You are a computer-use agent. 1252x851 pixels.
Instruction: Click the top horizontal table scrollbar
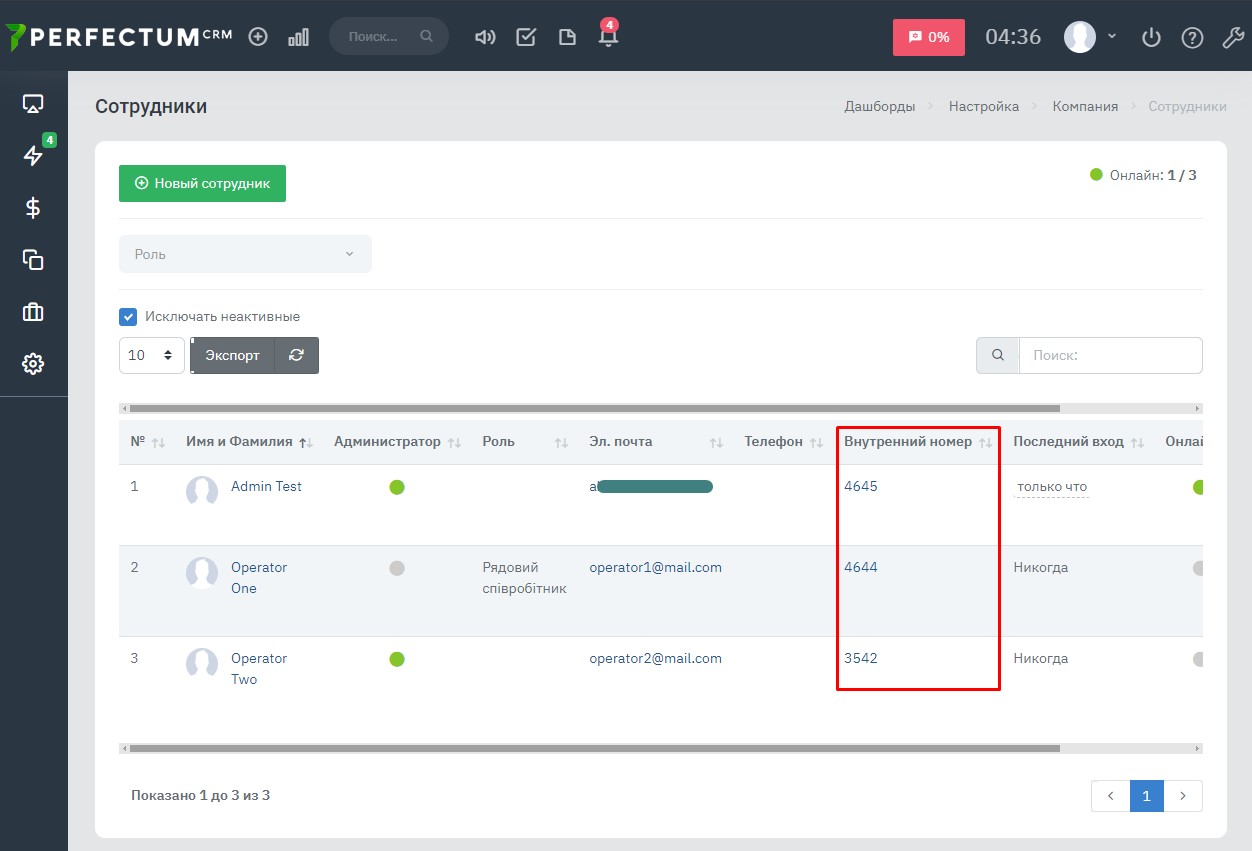click(x=594, y=408)
